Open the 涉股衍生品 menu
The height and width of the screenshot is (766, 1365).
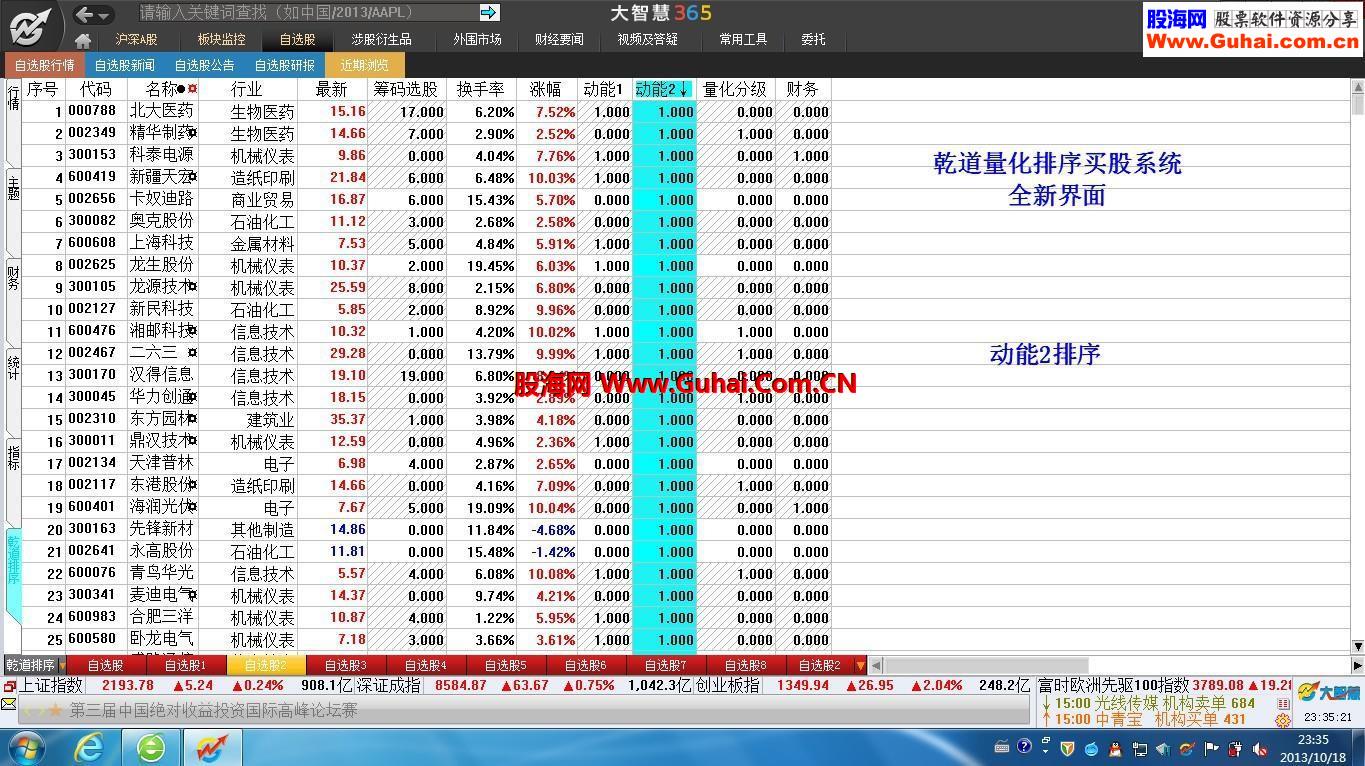coord(381,39)
